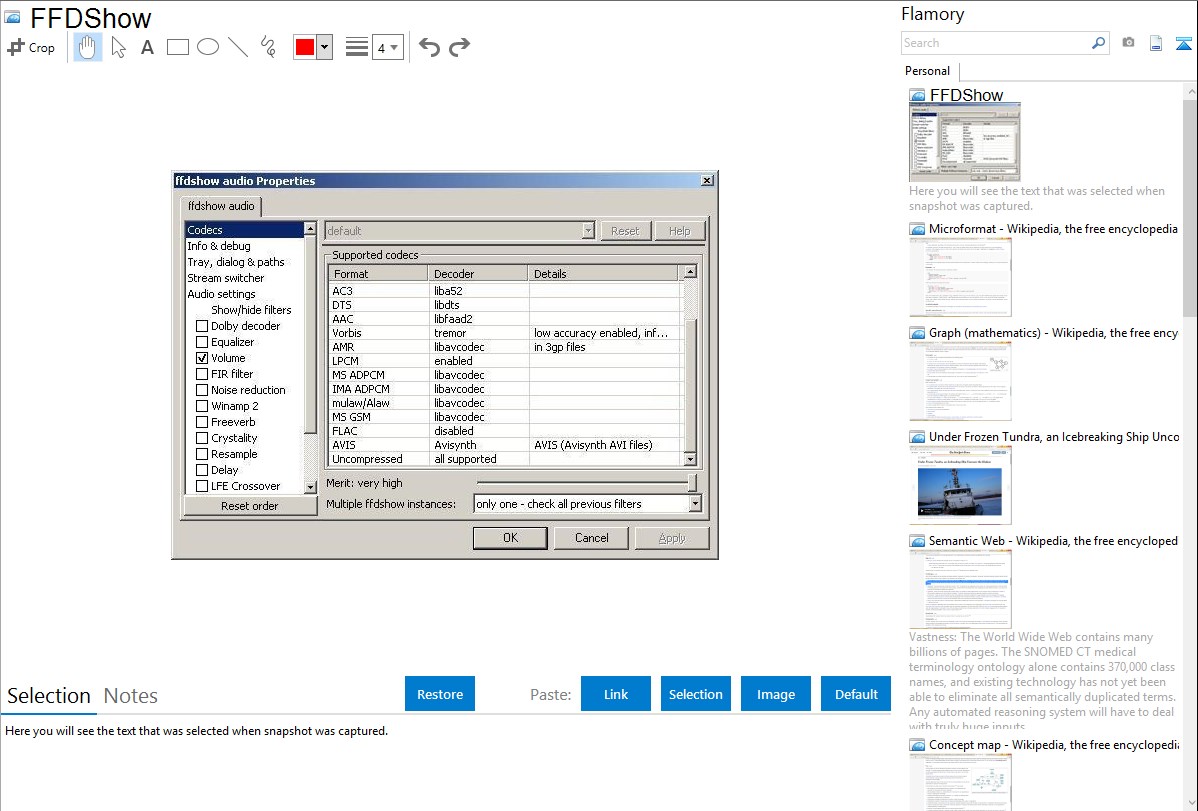Confirm the dialog with OK
The width and height of the screenshot is (1198, 811).
coord(510,538)
